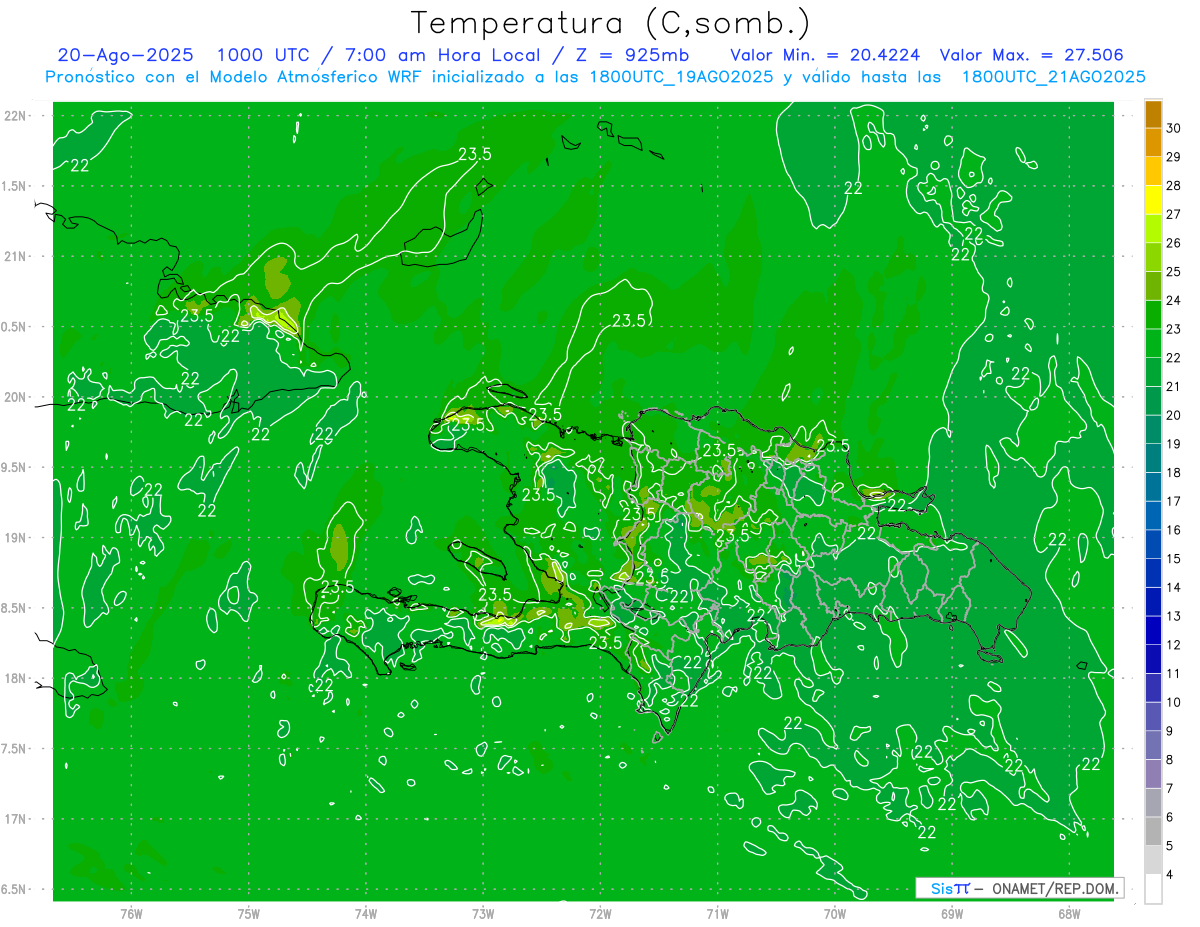Click the "12" color bar label
Viewport: 1200px width, 927px height.
coord(1174,645)
